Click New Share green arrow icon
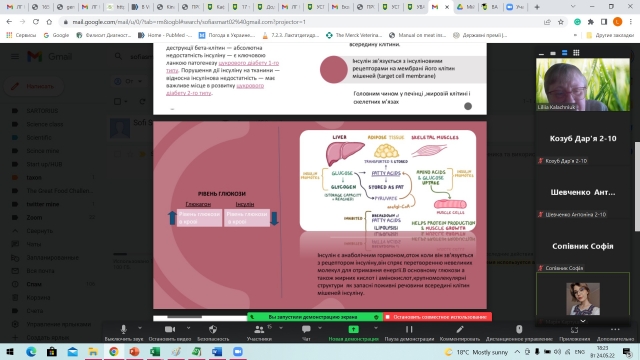This screenshot has width=640, height=360. pos(353,329)
